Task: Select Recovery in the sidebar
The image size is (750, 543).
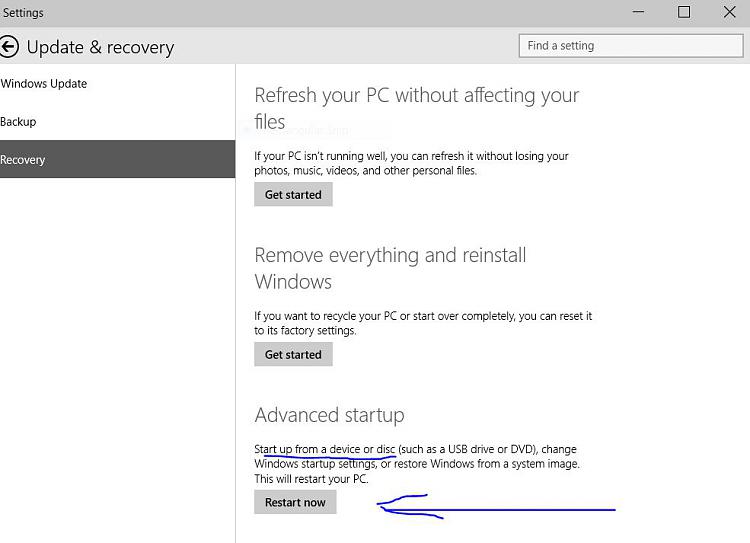Action: [117, 159]
